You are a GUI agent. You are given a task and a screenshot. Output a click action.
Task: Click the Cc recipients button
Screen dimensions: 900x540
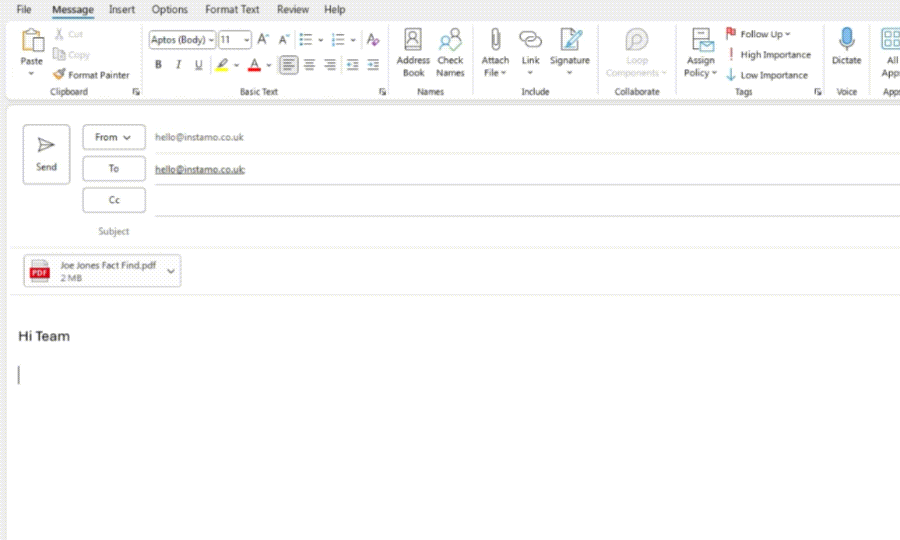coord(114,200)
